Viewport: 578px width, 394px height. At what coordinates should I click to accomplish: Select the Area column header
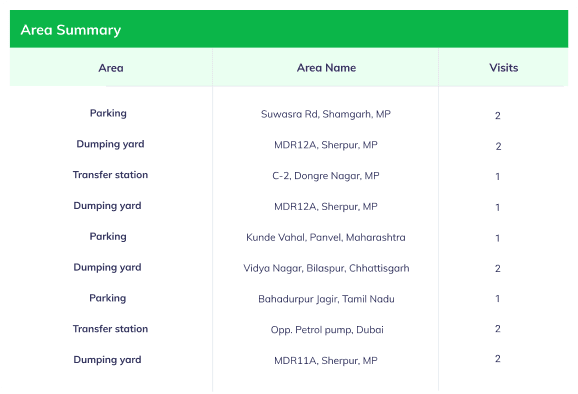111,68
